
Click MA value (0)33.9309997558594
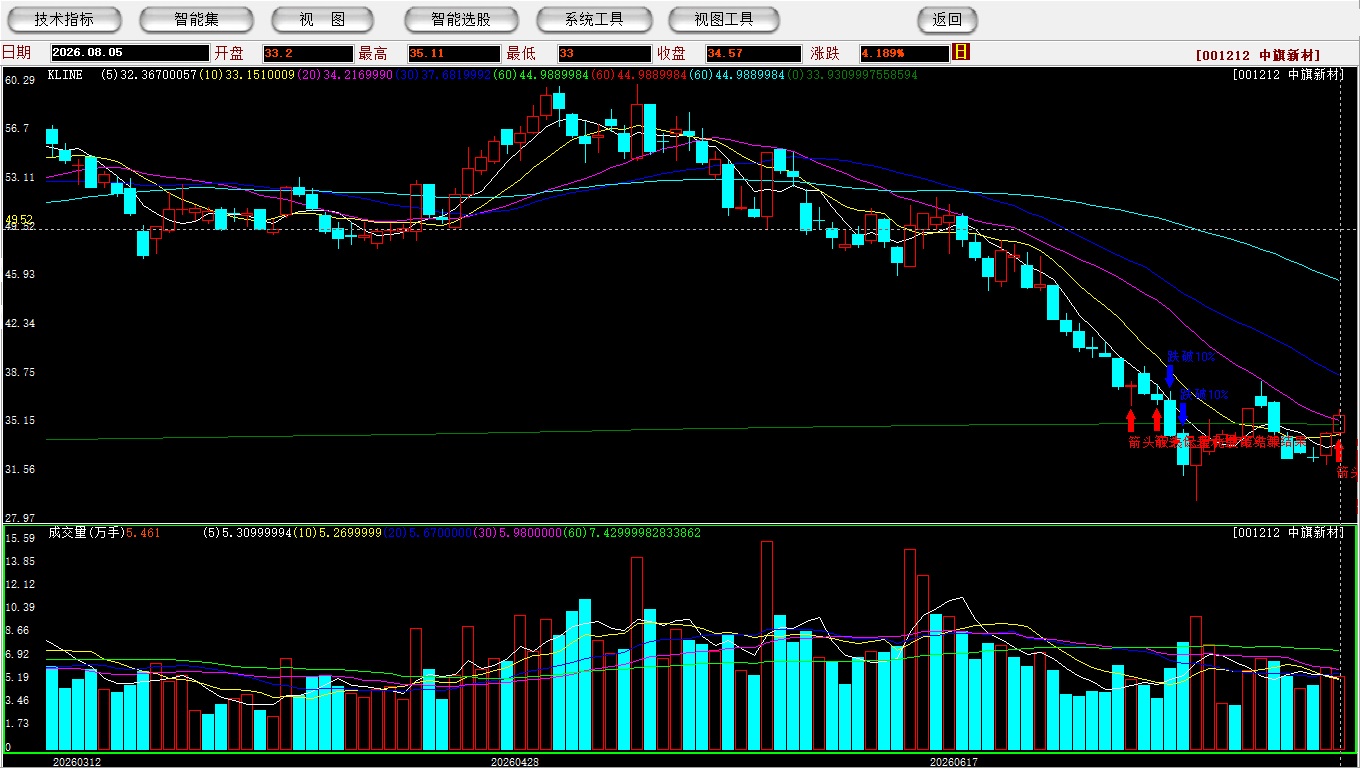click(x=852, y=75)
